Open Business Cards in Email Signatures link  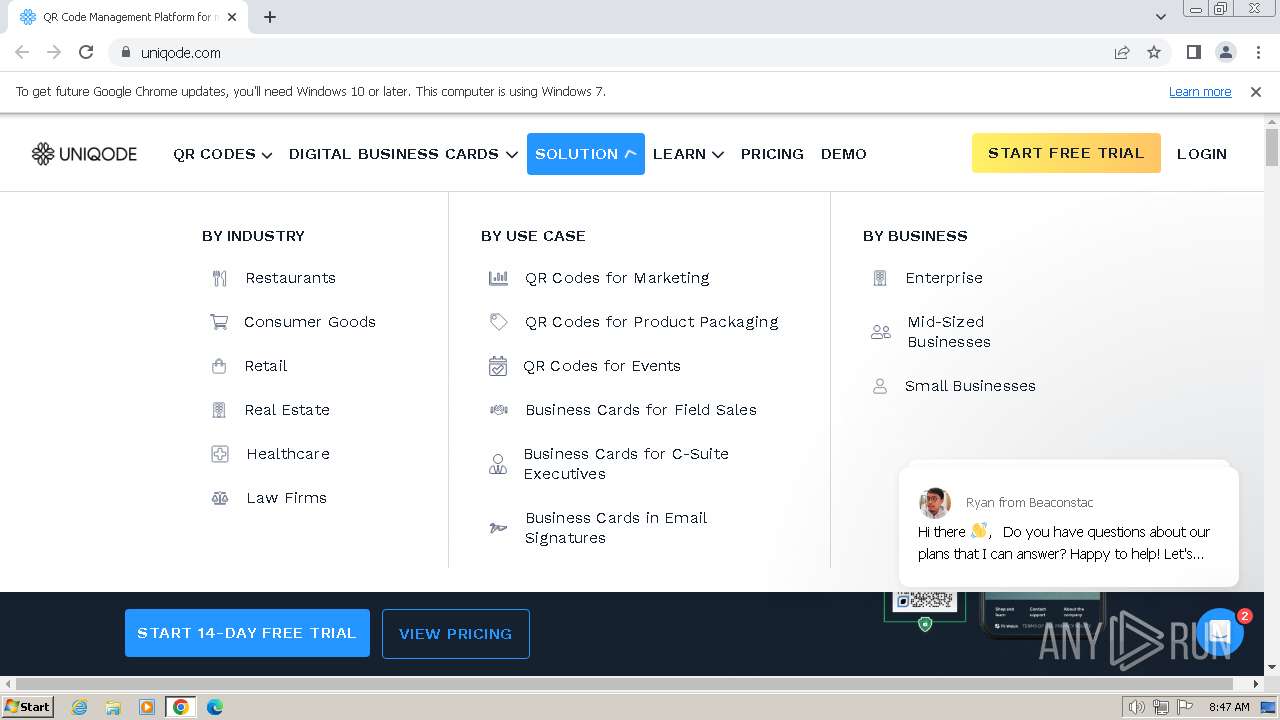[x=616, y=528]
